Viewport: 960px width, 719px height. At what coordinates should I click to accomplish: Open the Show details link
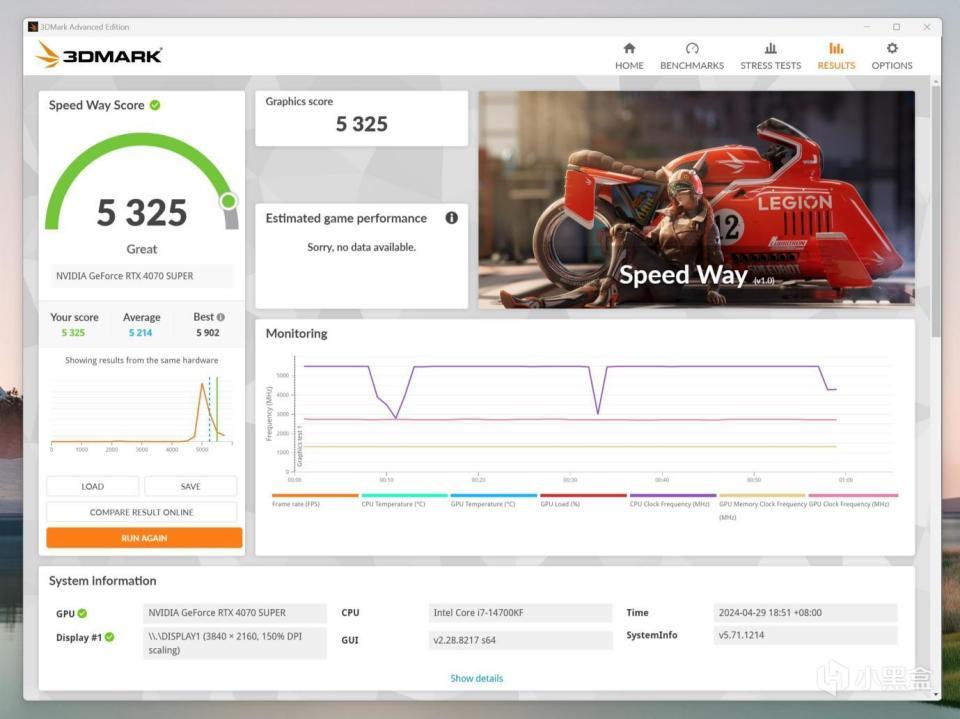tap(476, 678)
